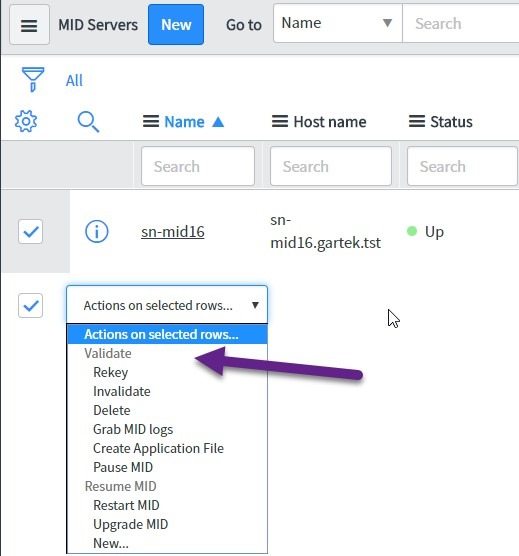Viewport: 519px width, 556px height.
Task: Toggle the select-all checkbox beside the actions
Action: pos(30,305)
